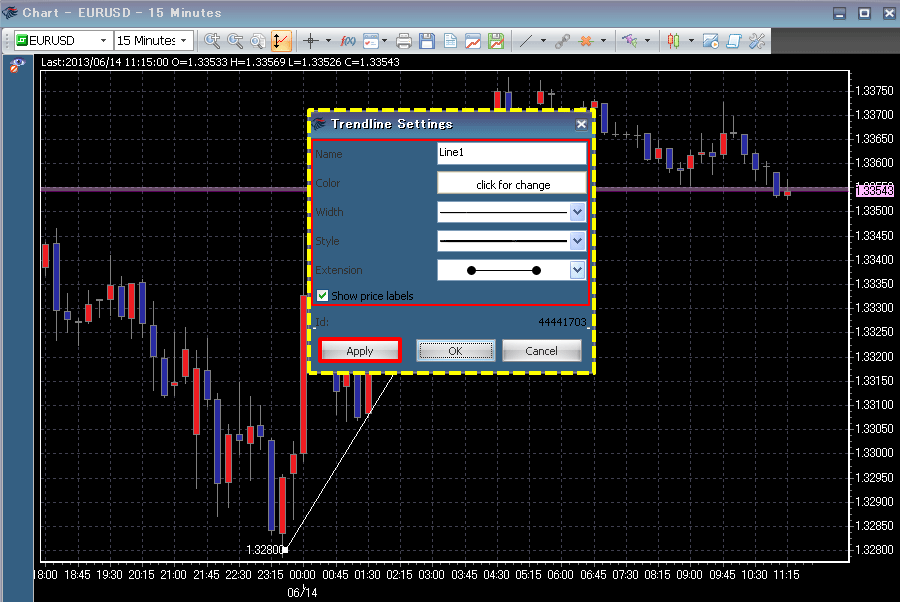Select the crosshair cursor tool
The width and height of the screenshot is (900, 602).
pos(311,41)
